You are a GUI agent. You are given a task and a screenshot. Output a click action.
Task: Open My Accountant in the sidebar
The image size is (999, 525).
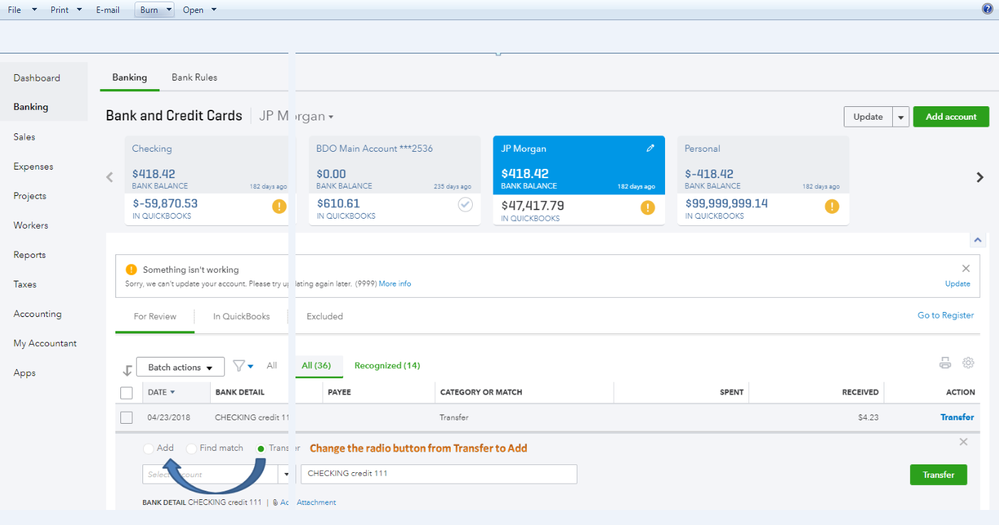click(45, 343)
